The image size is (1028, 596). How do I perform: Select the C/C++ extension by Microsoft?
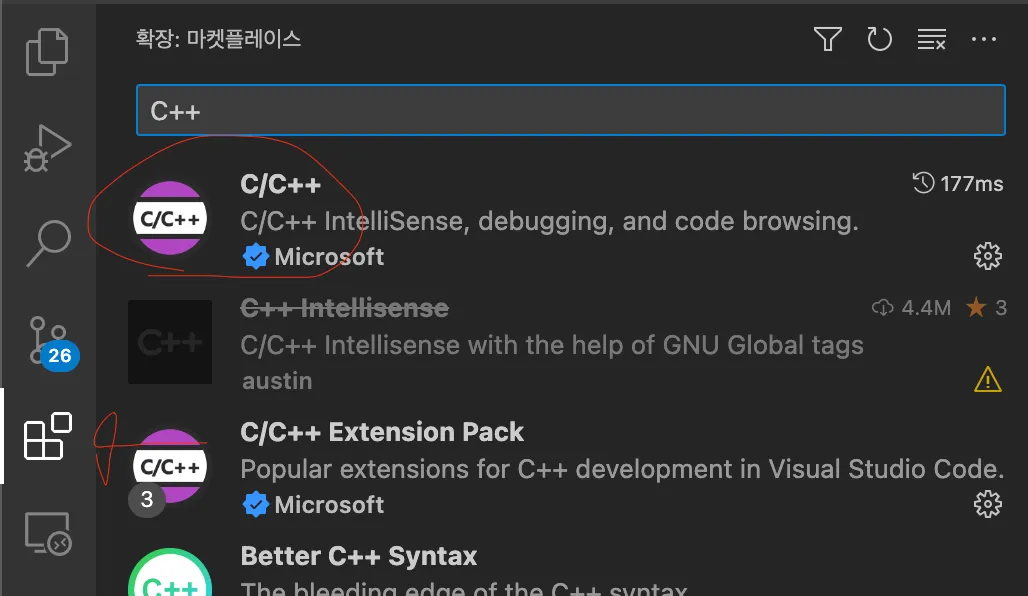pyautogui.click(x=550, y=220)
